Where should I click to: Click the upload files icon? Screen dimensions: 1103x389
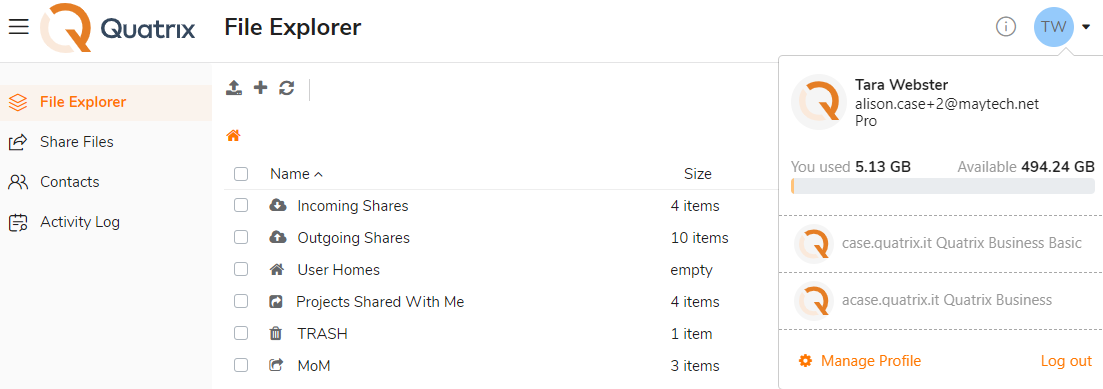coord(234,88)
